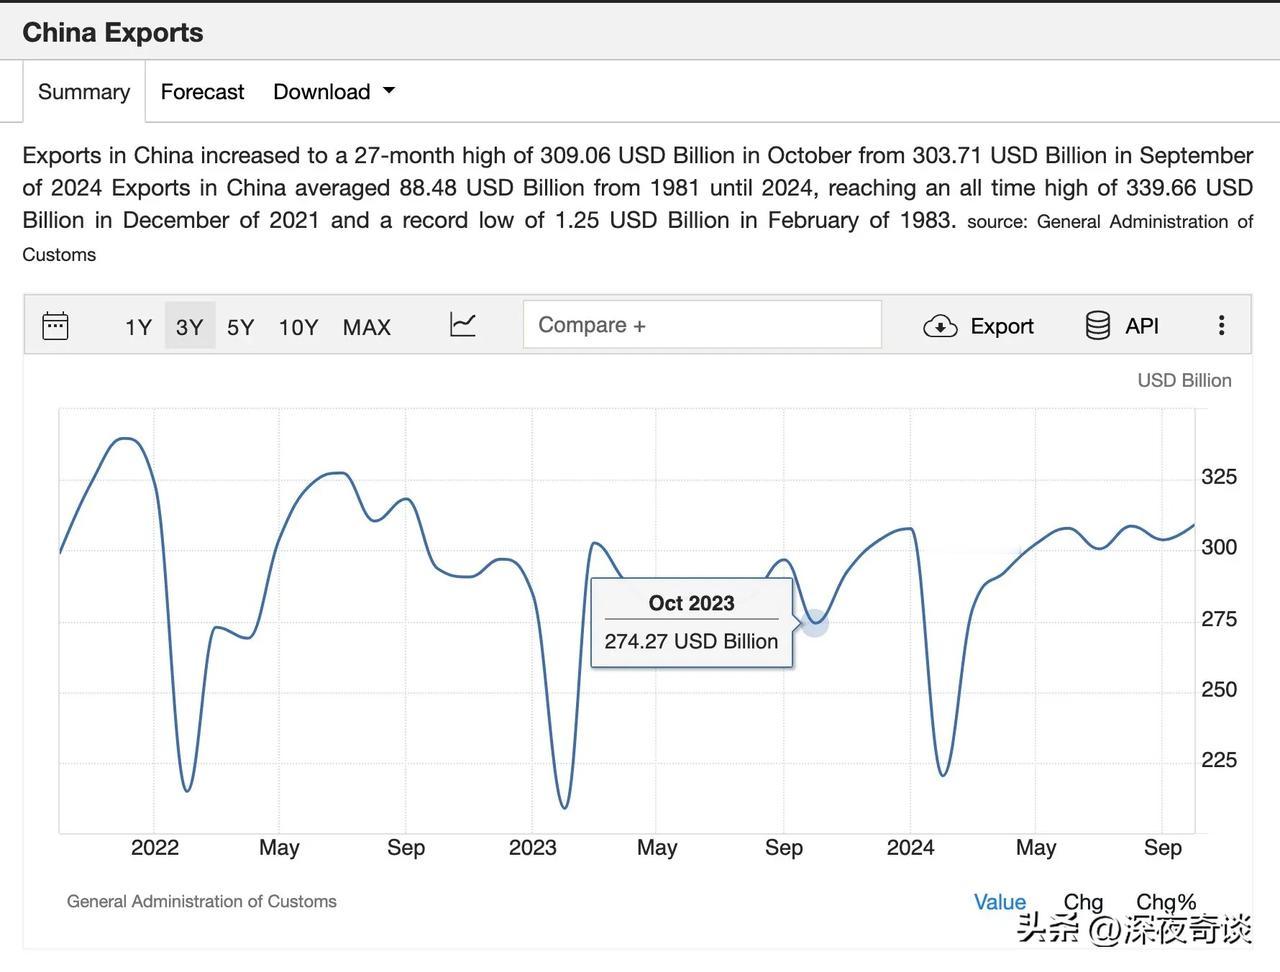The height and width of the screenshot is (972, 1280).
Task: Click the 2024 x-axis label
Action: [x=910, y=848]
